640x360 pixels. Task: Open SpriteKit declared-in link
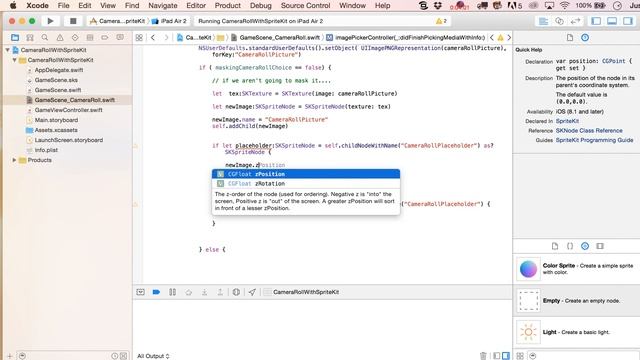tap(567, 121)
